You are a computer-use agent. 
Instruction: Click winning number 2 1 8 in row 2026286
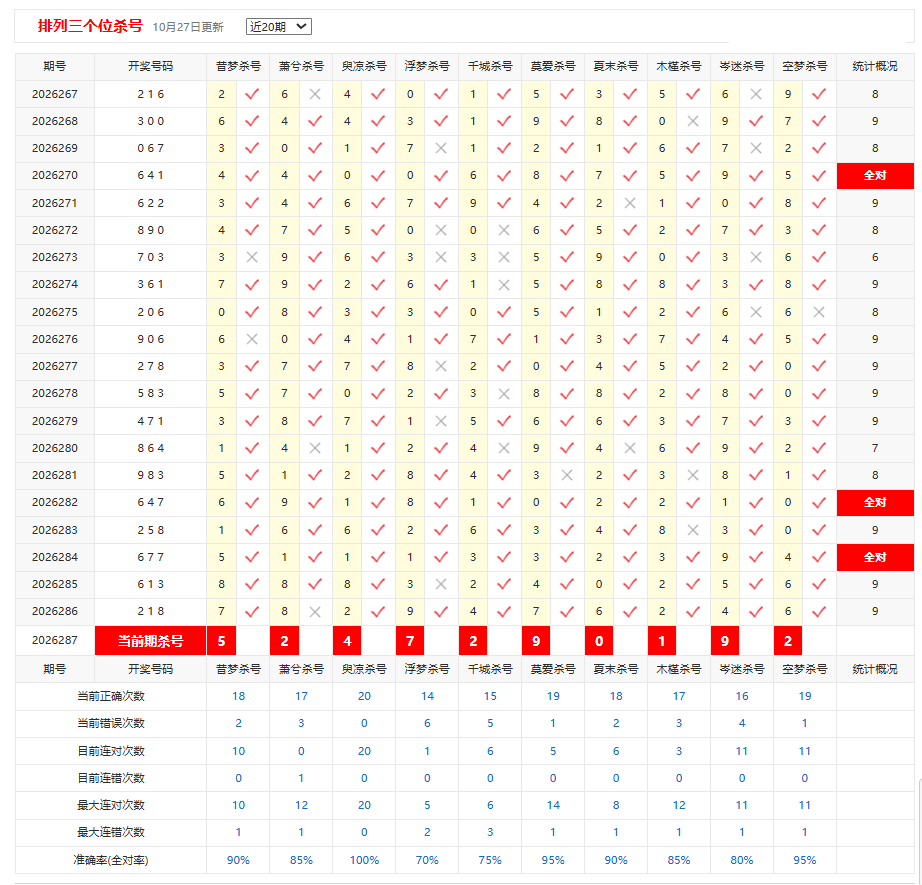pyautogui.click(x=151, y=611)
